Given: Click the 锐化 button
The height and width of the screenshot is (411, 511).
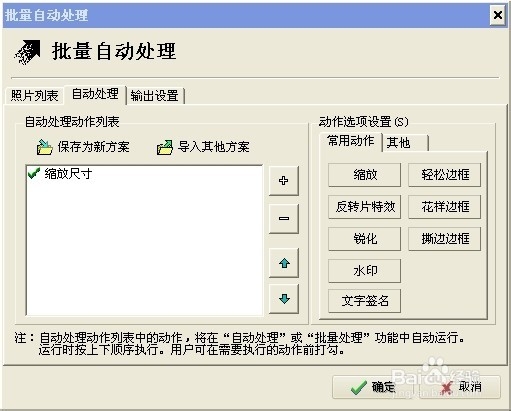Looking at the screenshot, I should pyautogui.click(x=364, y=239).
